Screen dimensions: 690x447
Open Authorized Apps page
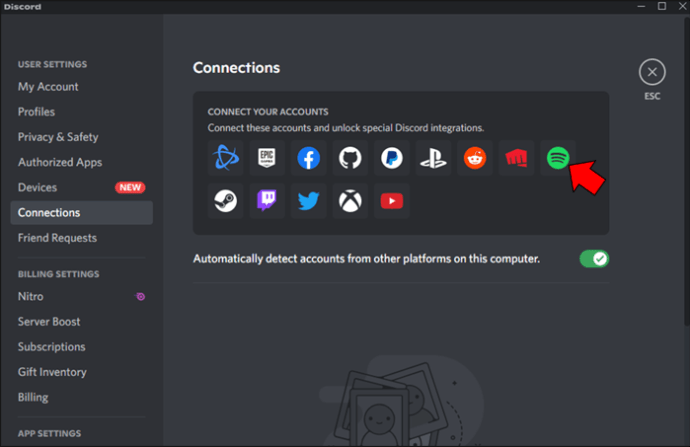click(82, 162)
